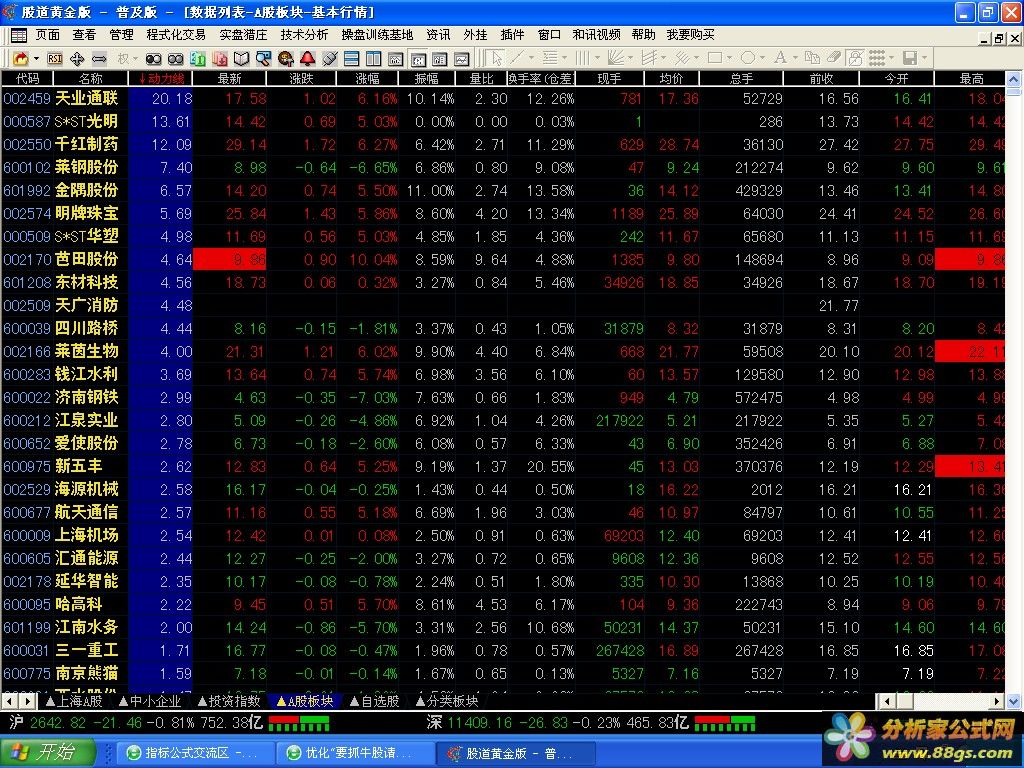Click the chart window icon after layouts
Viewport: 1024px width, 768px height.
[395, 59]
